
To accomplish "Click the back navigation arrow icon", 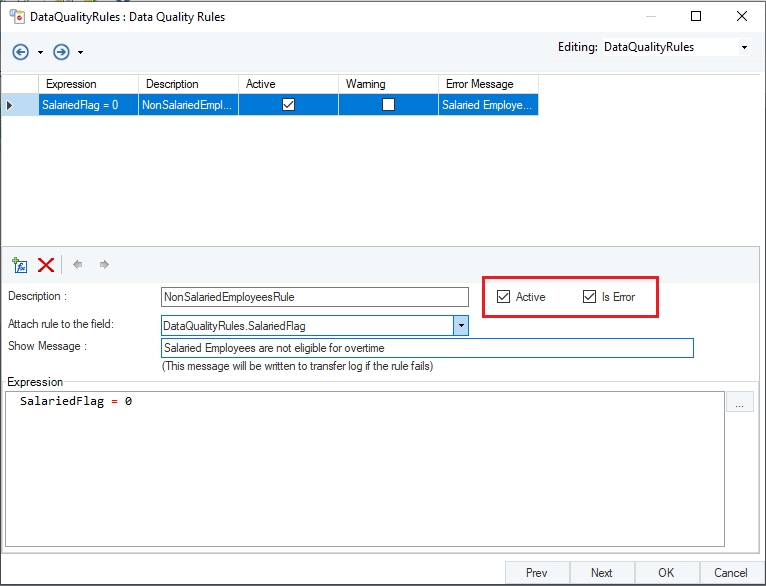I will 21,51.
